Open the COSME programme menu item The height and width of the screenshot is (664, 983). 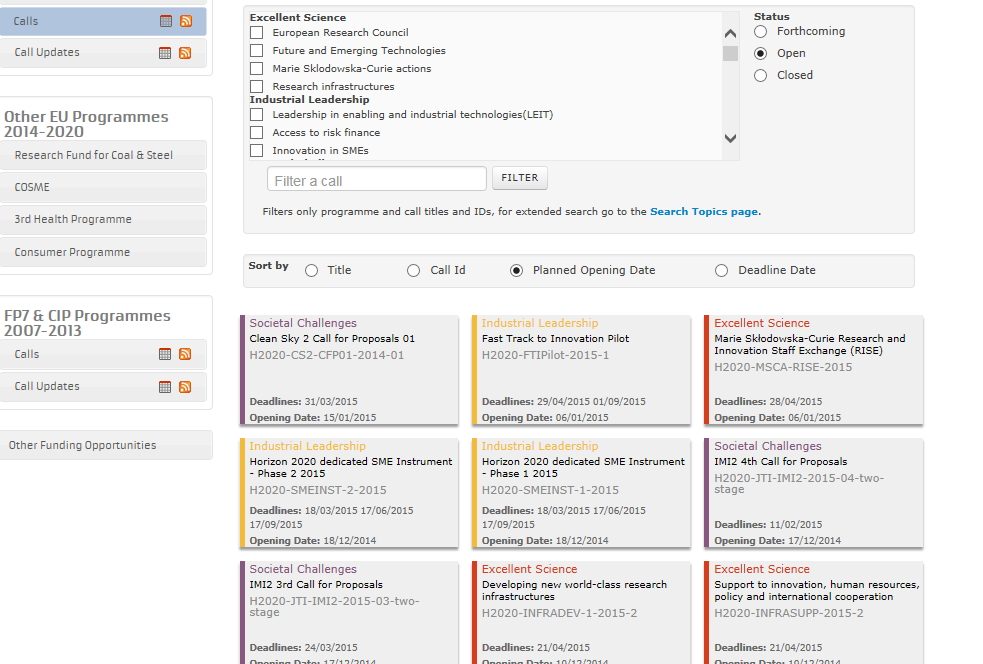coord(103,187)
